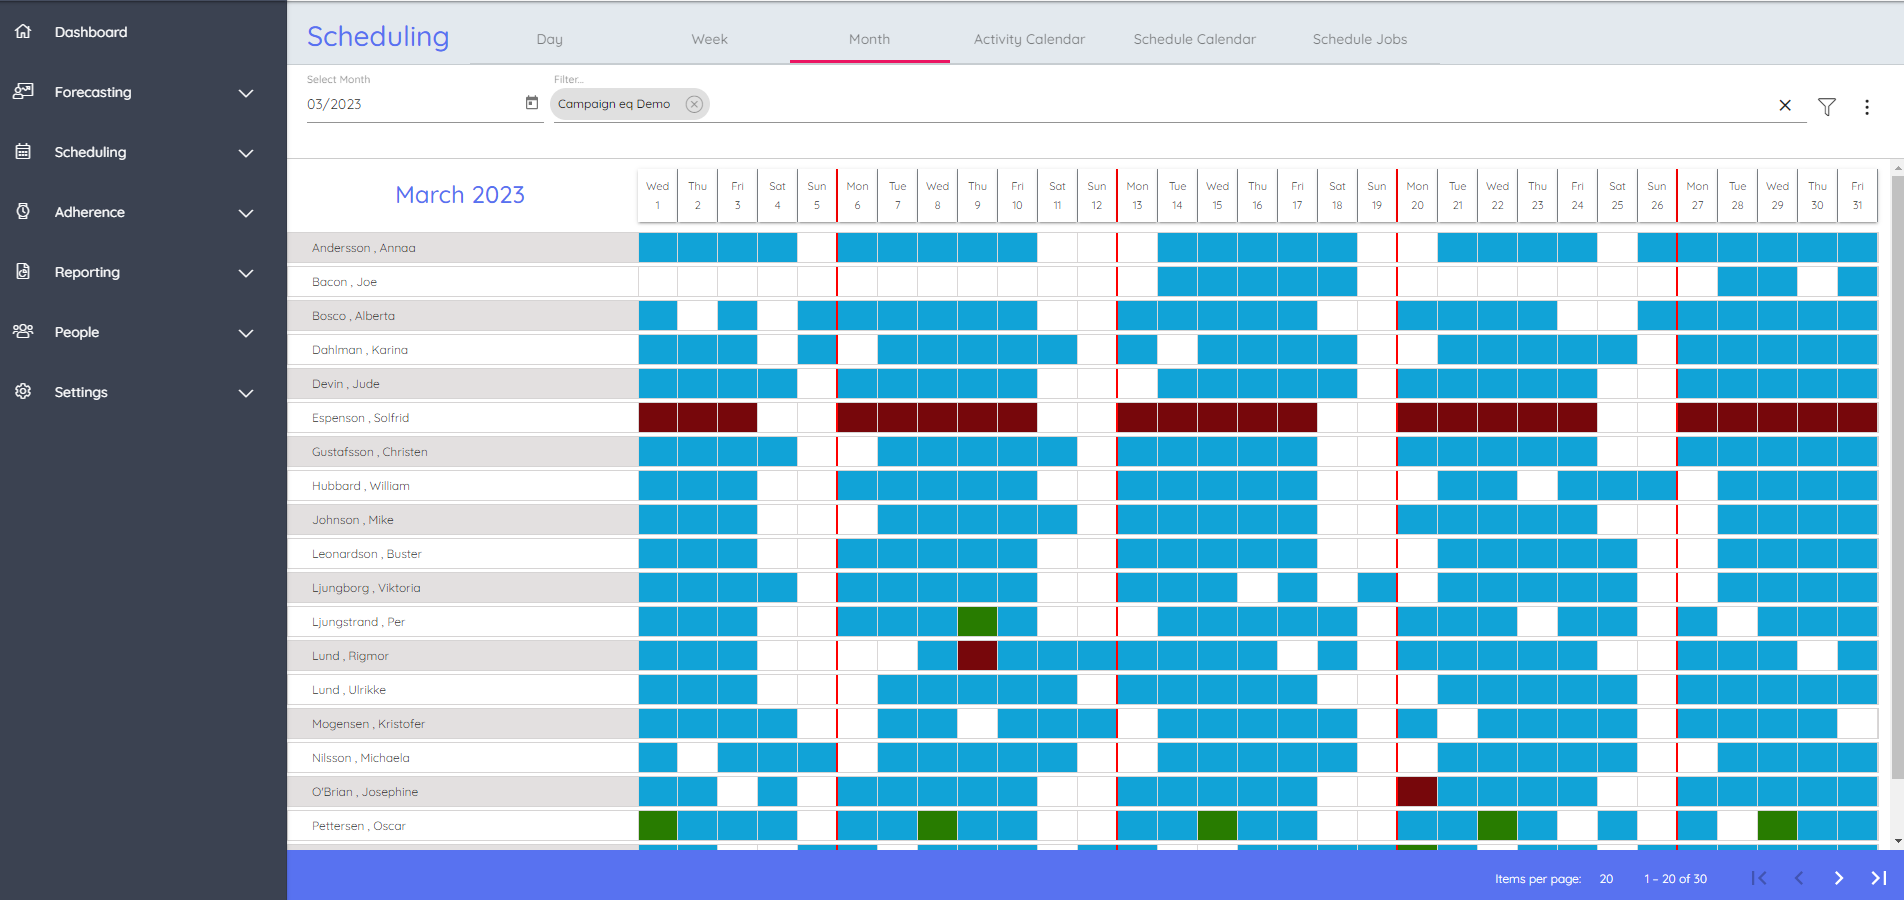This screenshot has width=1904, height=900.
Task: Click the Select Month input field
Action: pos(412,104)
